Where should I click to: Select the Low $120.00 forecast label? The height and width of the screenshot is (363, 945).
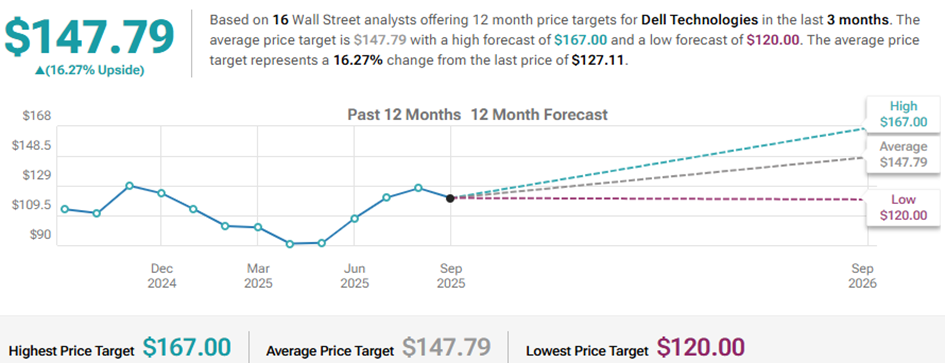point(903,207)
